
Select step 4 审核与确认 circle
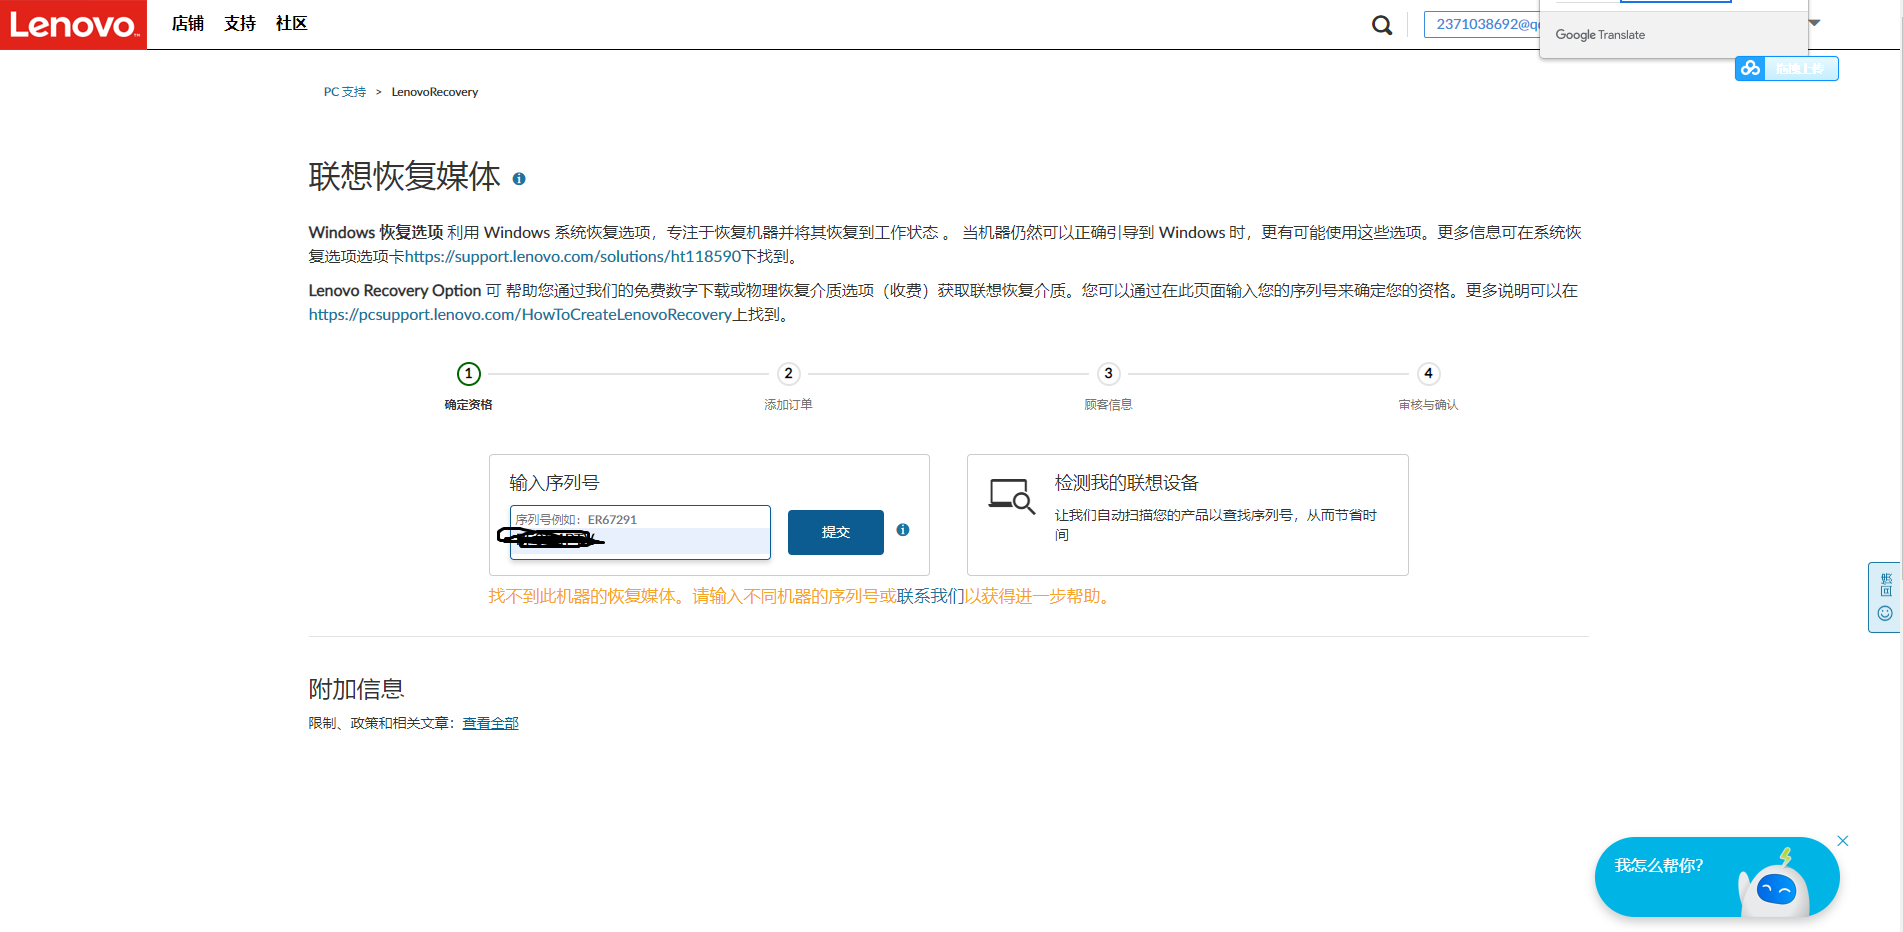(x=1429, y=374)
